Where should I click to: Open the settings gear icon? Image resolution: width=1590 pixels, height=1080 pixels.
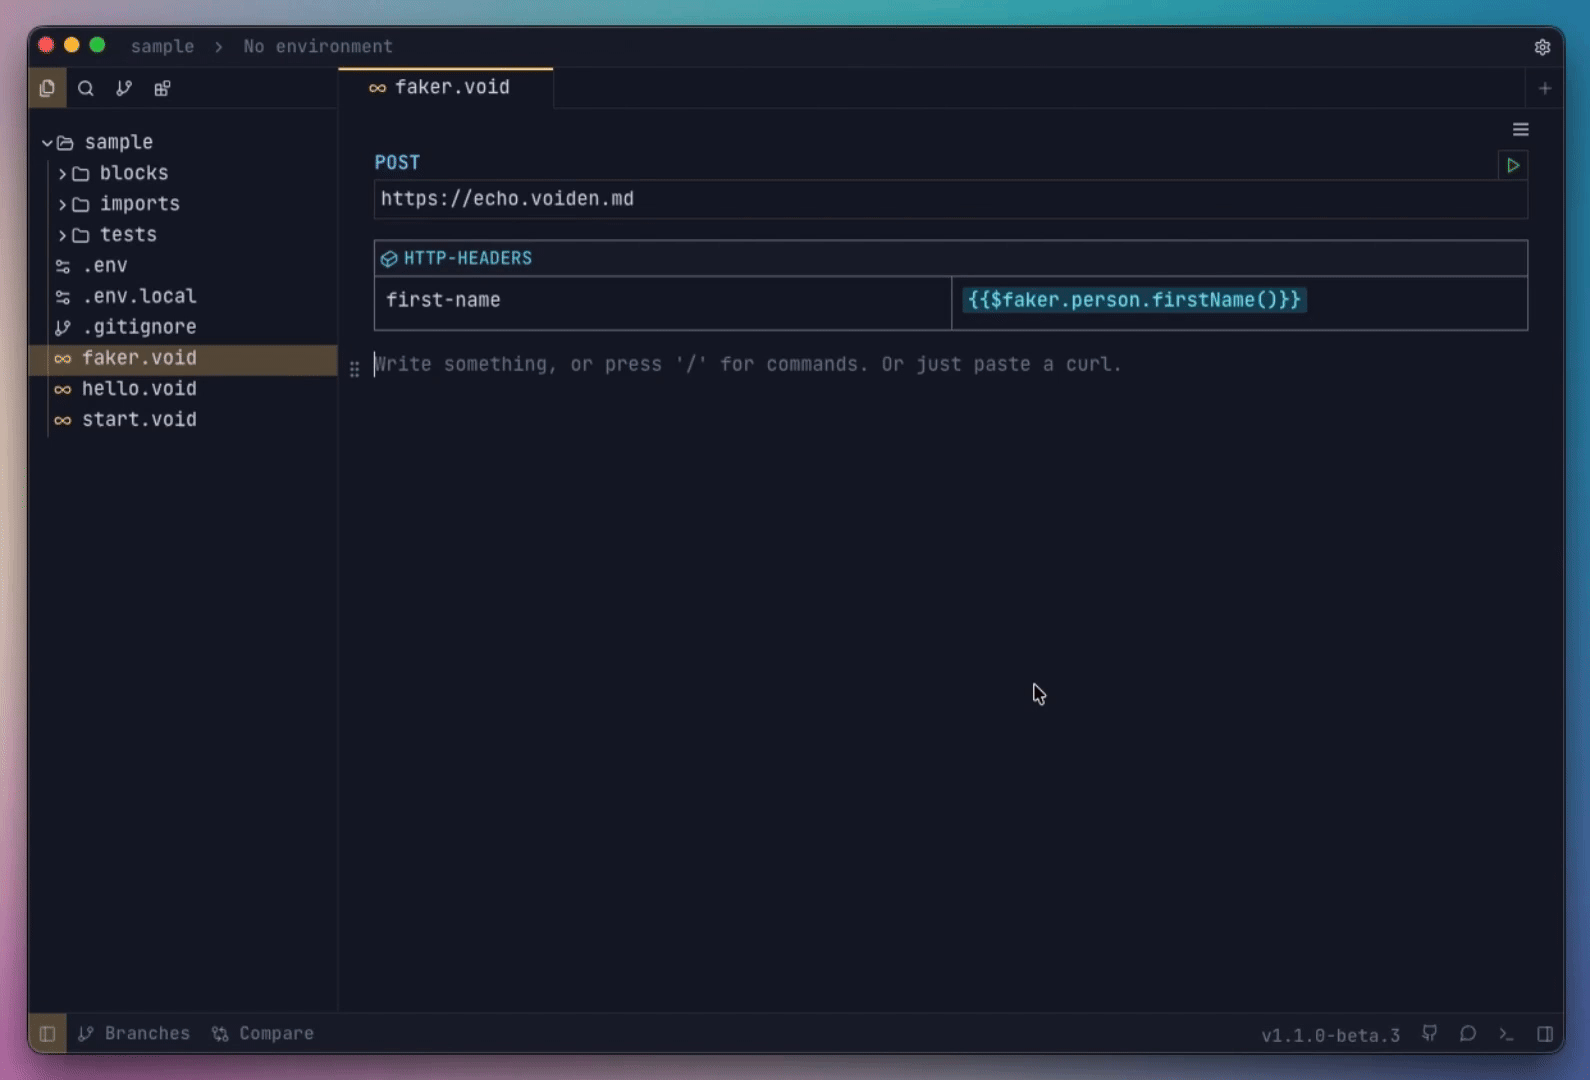tap(1542, 47)
